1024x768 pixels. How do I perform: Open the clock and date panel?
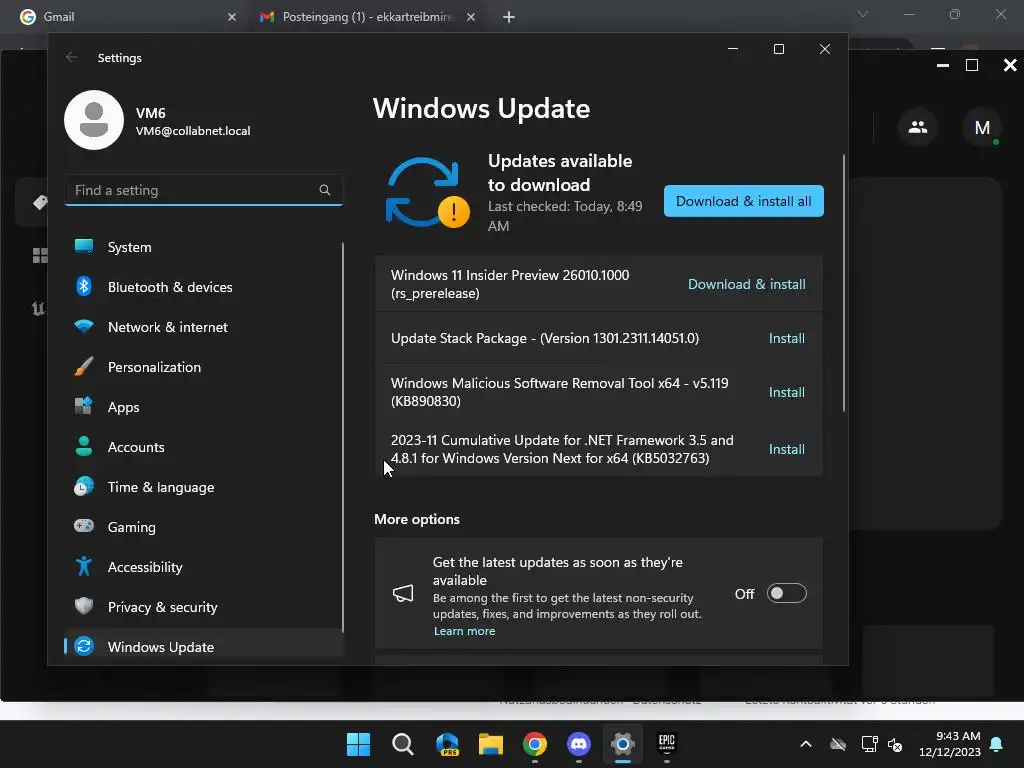pyautogui.click(x=950, y=744)
